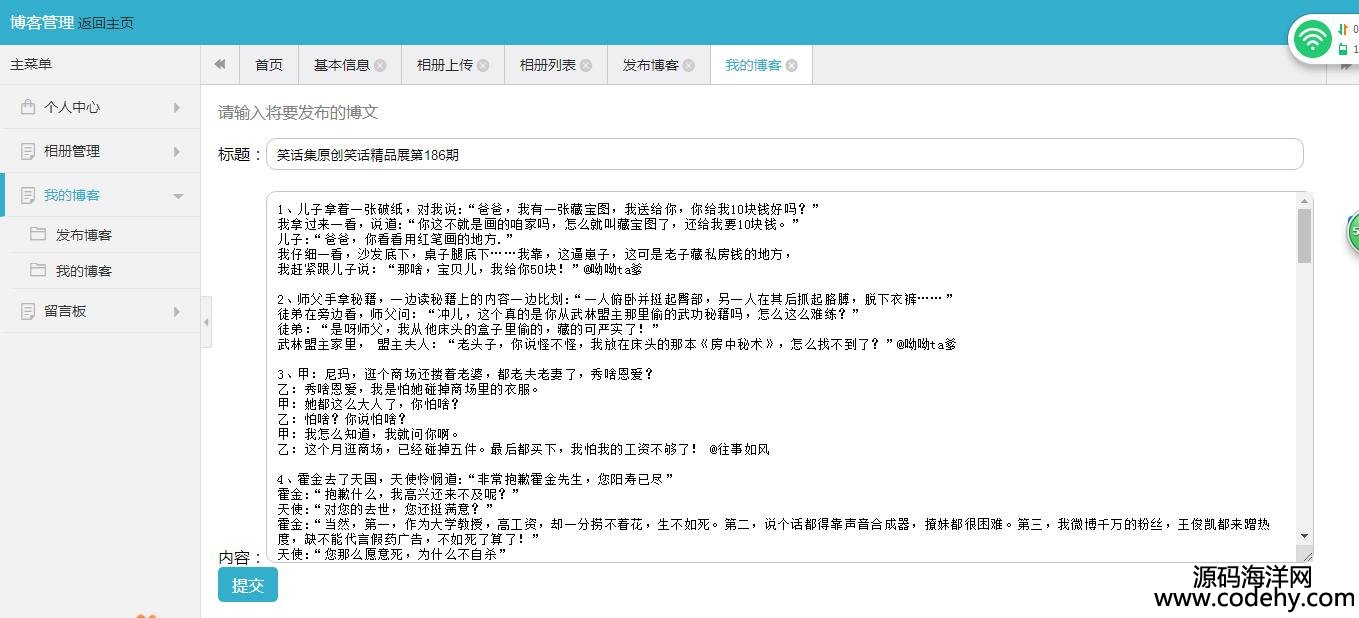Click into the 标题 title input field
The height and width of the screenshot is (618, 1359).
coord(784,154)
